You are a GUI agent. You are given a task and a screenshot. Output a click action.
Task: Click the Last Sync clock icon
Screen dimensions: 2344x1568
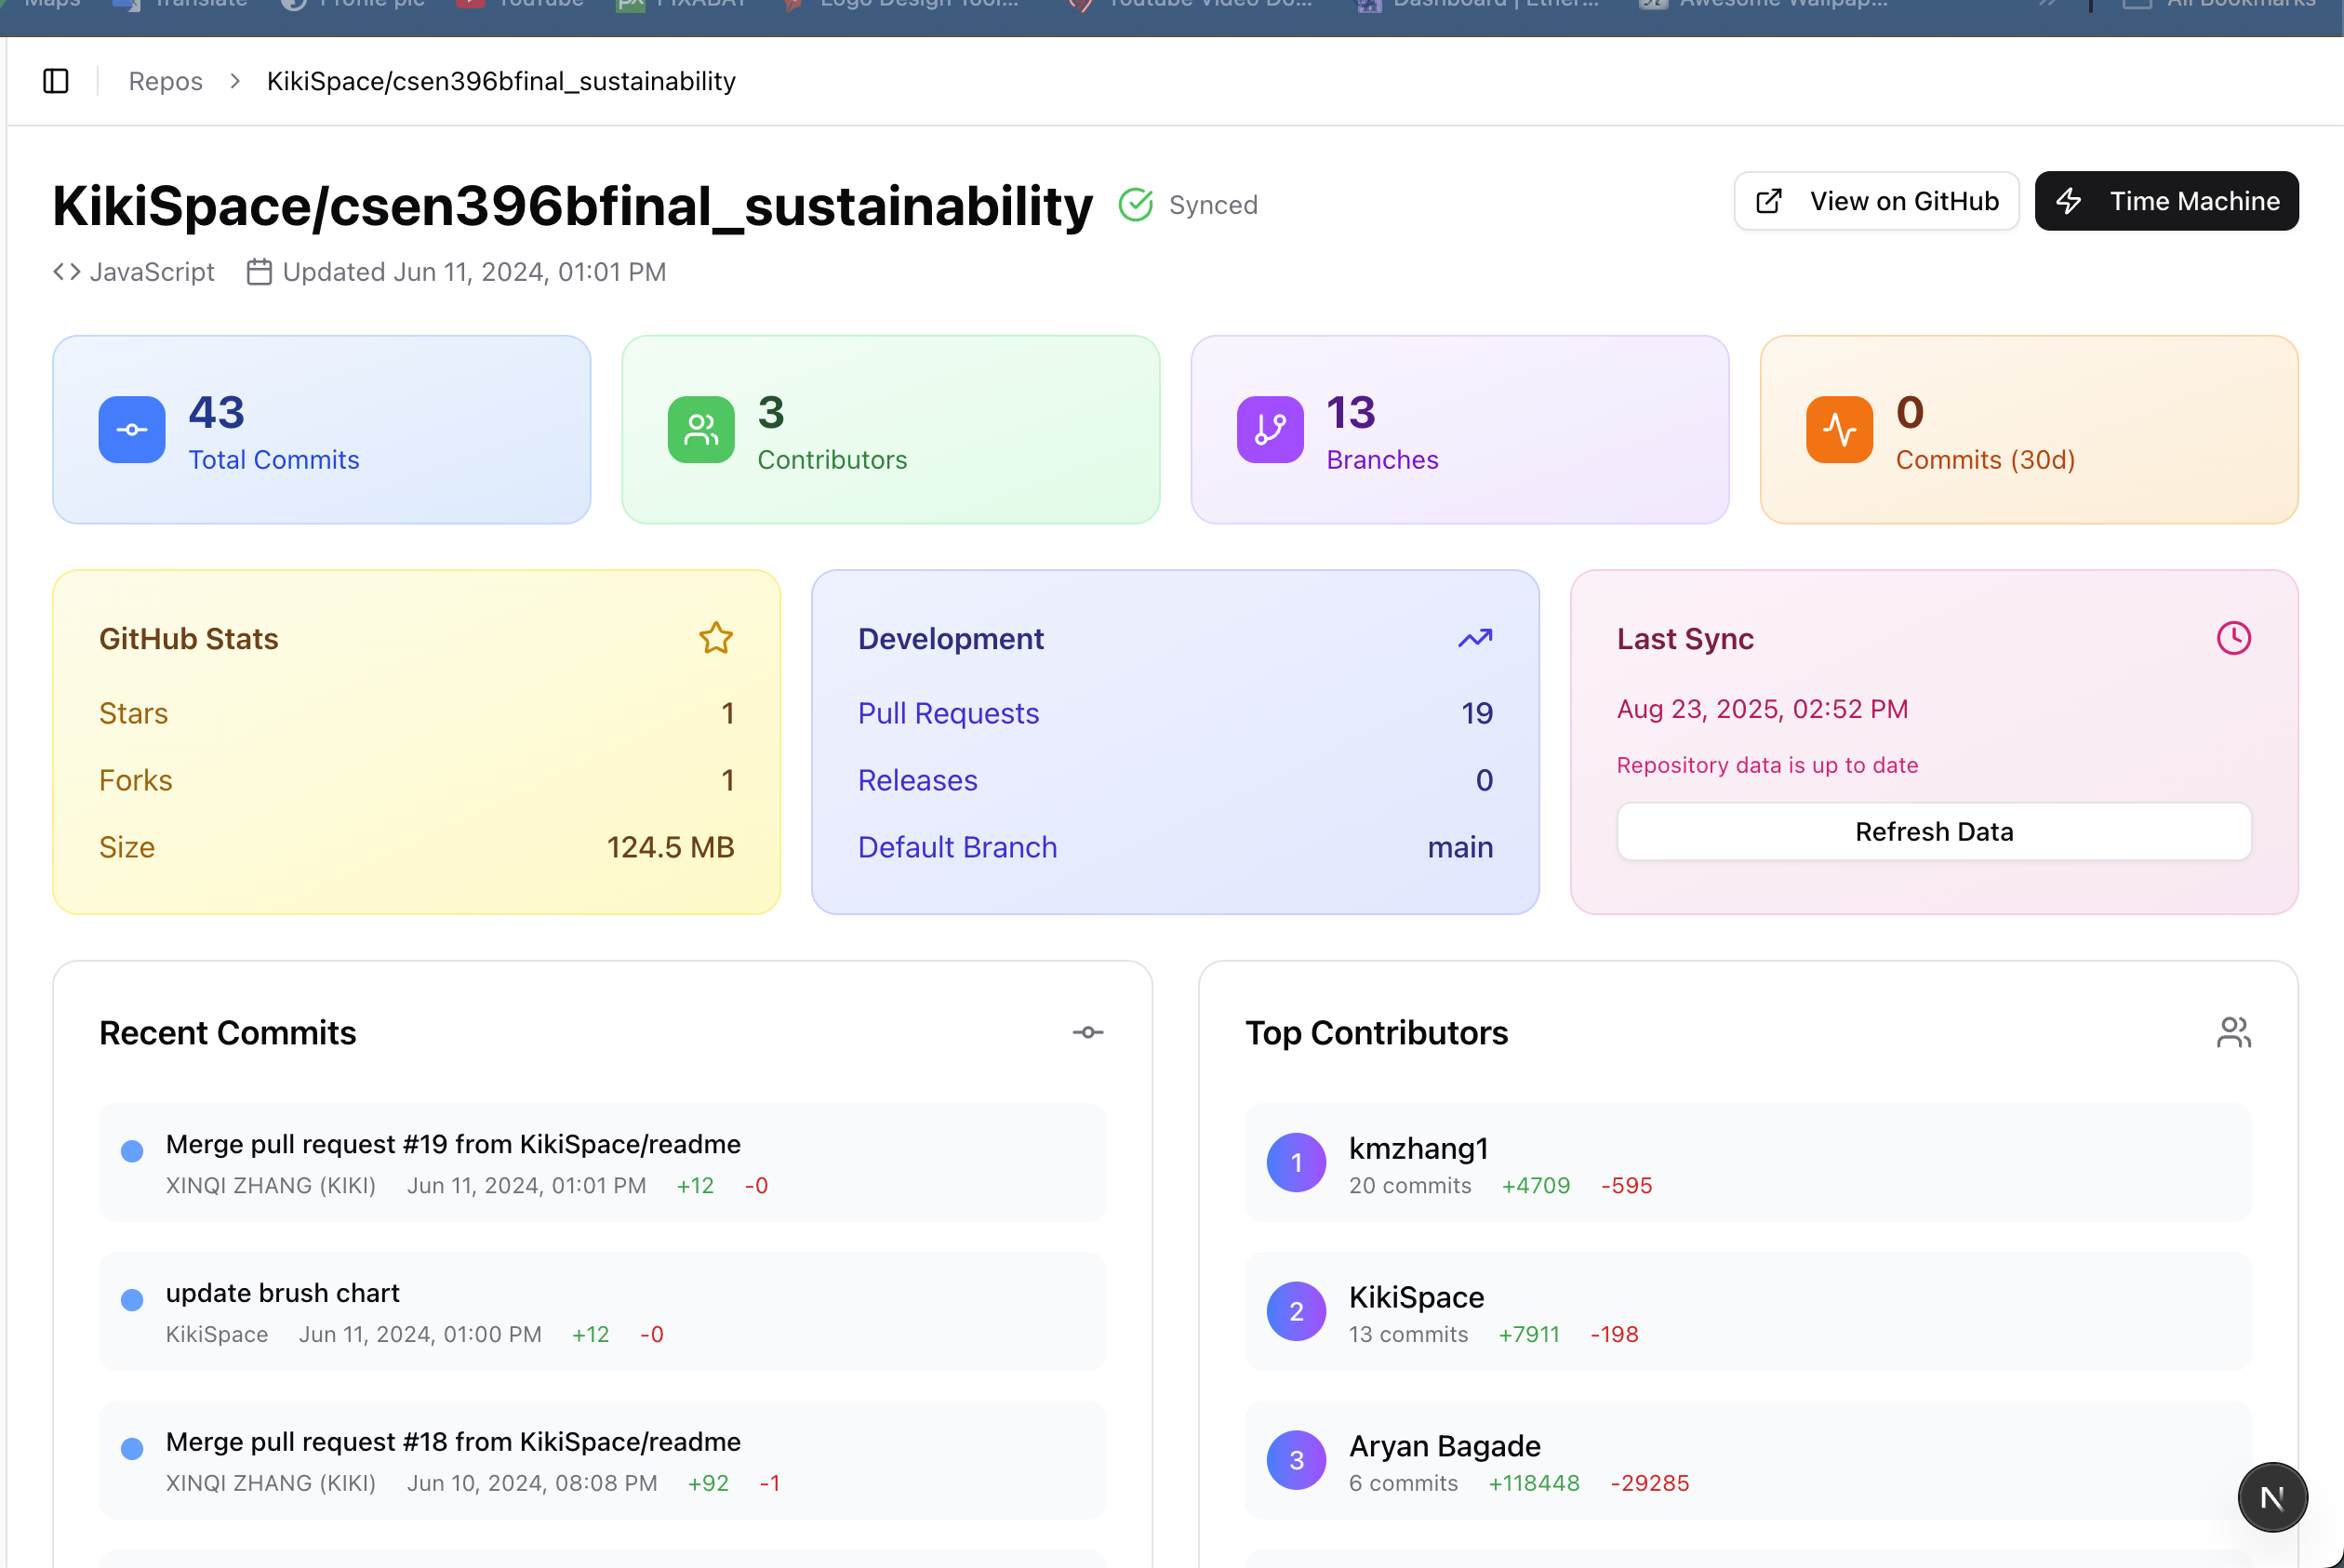click(2233, 638)
